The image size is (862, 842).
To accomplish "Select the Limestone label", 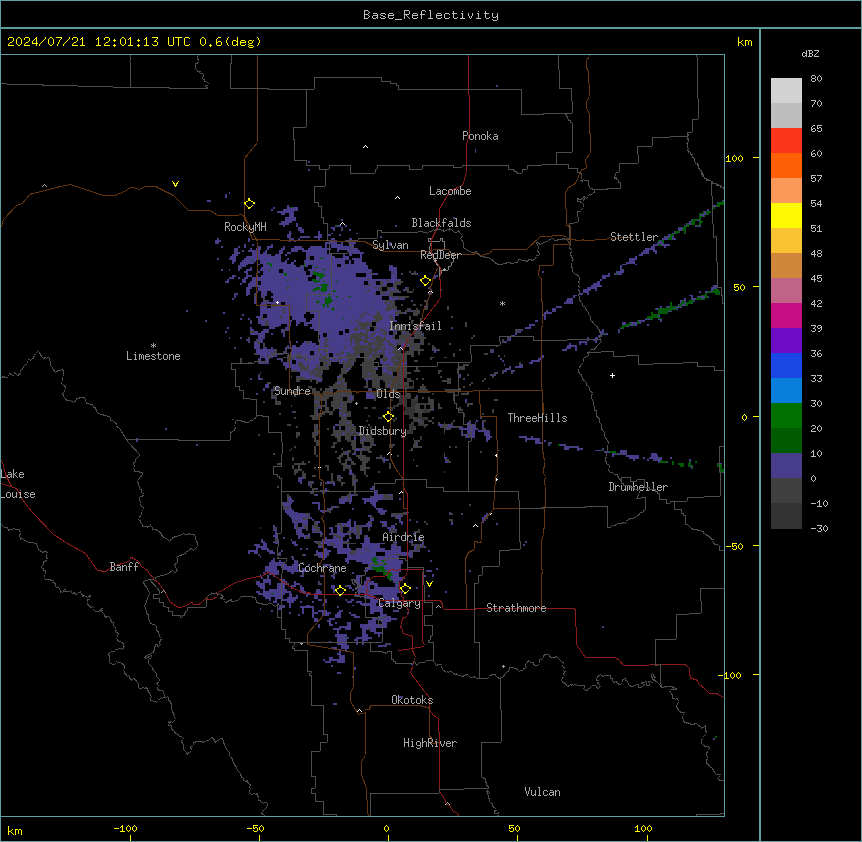I will click(x=153, y=356).
